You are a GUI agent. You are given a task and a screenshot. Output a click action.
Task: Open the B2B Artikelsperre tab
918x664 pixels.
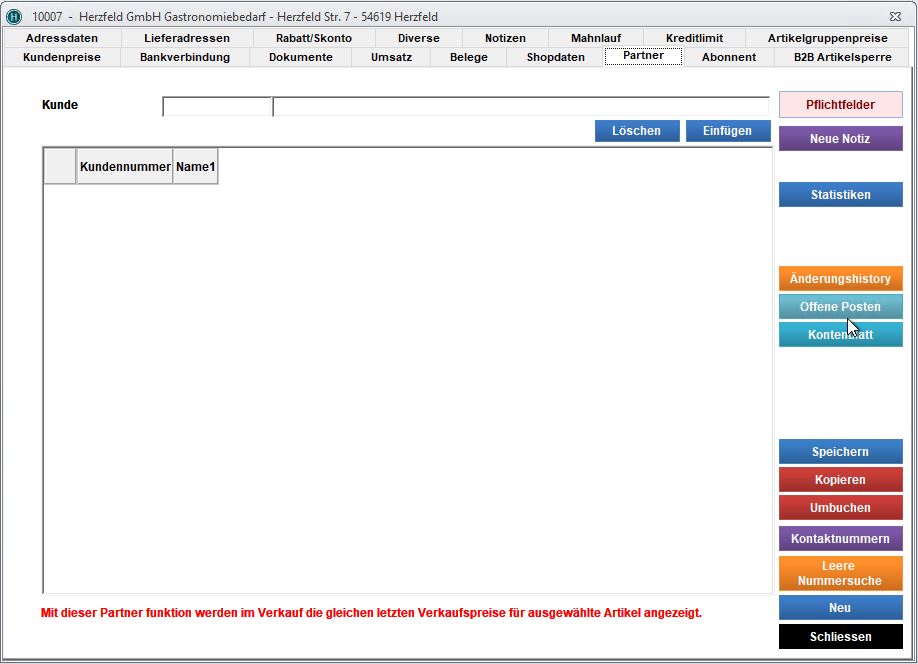point(840,57)
